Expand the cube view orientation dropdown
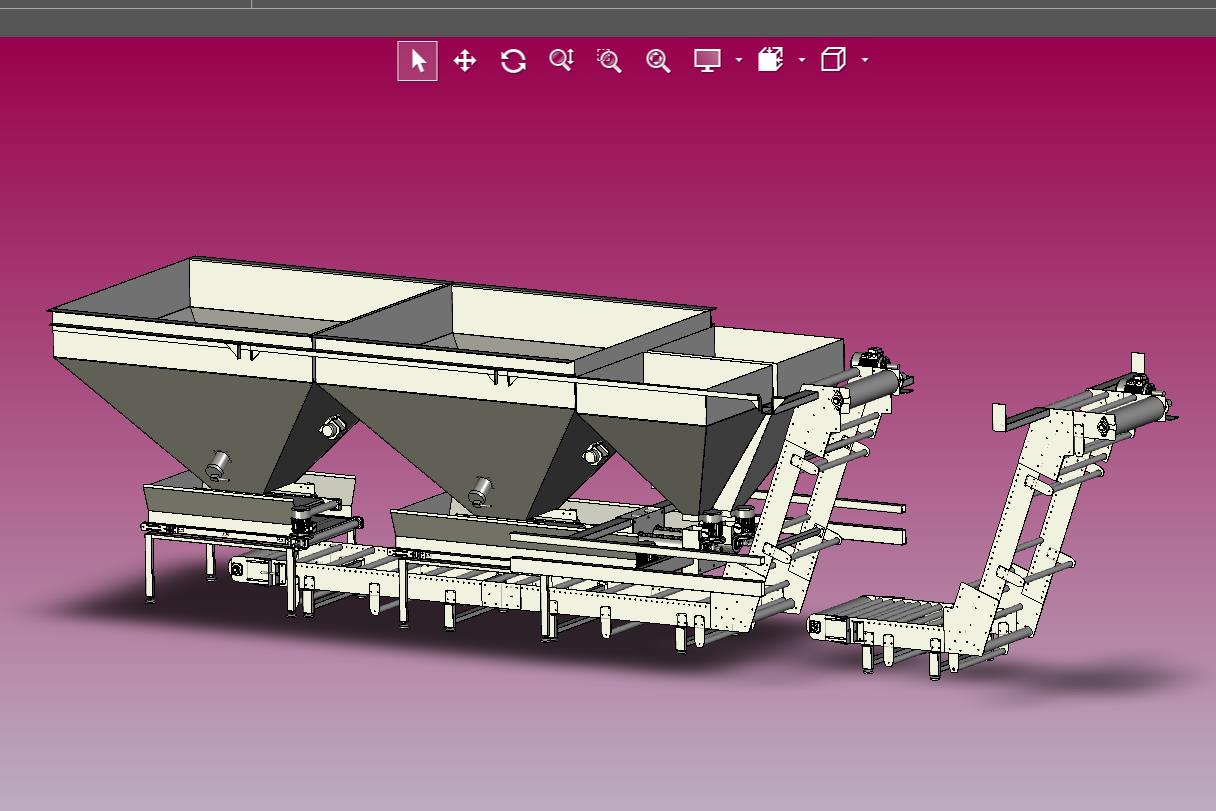Screen dimensions: 1216x811 tap(865, 61)
